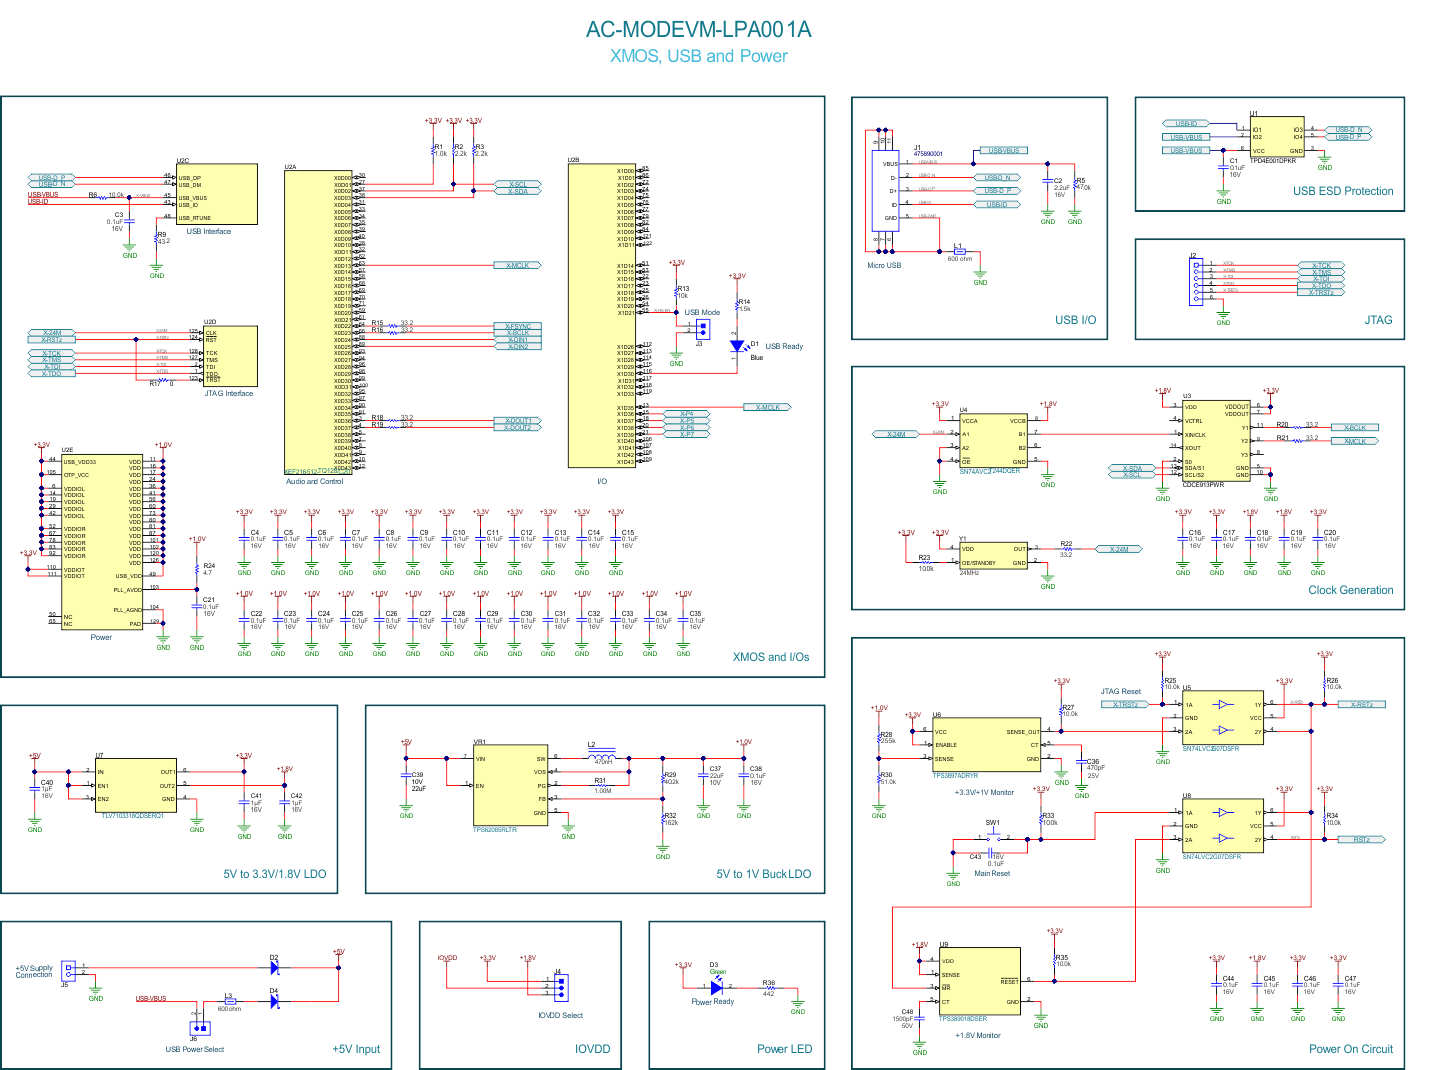Click the X-SCL net port near U2A

click(x=517, y=184)
